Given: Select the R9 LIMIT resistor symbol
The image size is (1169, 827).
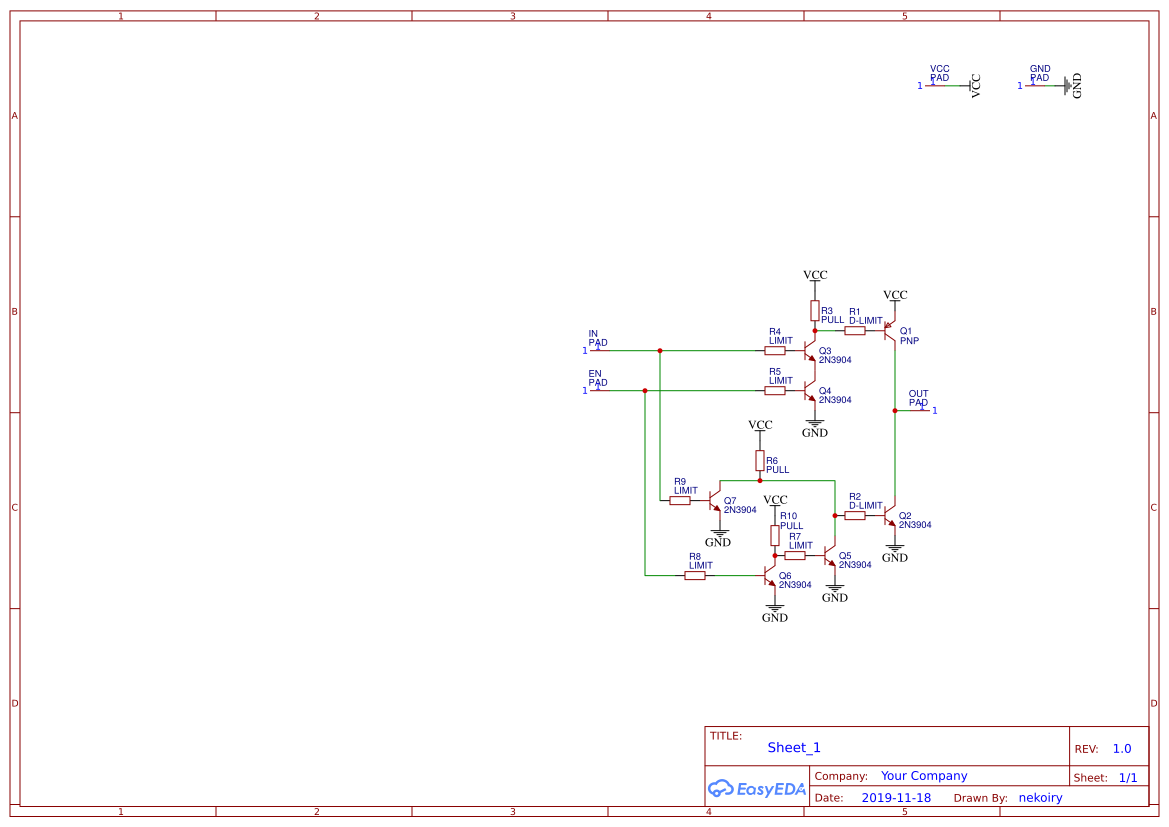Looking at the screenshot, I should coord(681,498).
